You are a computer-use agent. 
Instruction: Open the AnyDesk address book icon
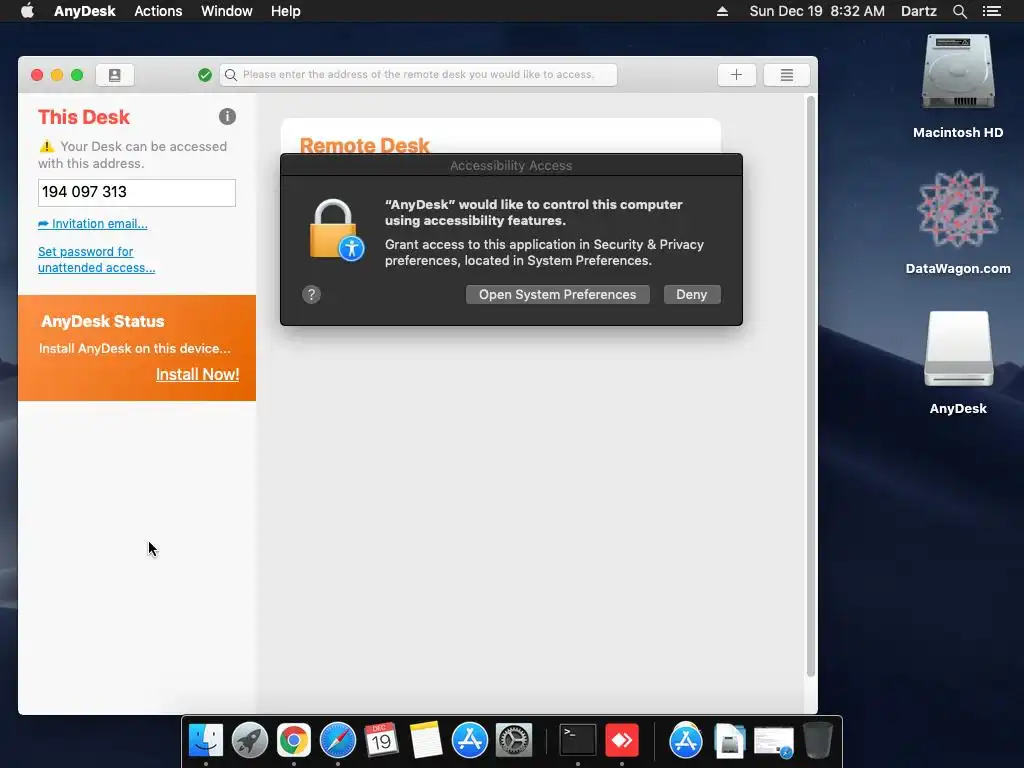[x=114, y=75]
